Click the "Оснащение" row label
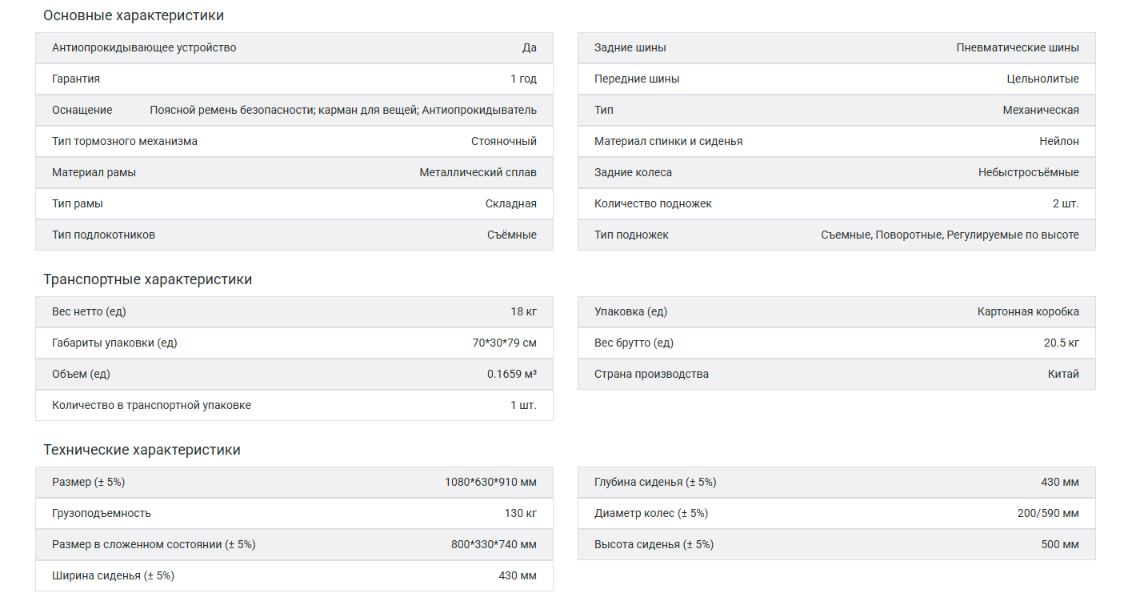Image resolution: width=1131 pixels, height=607 pixels. [82, 110]
